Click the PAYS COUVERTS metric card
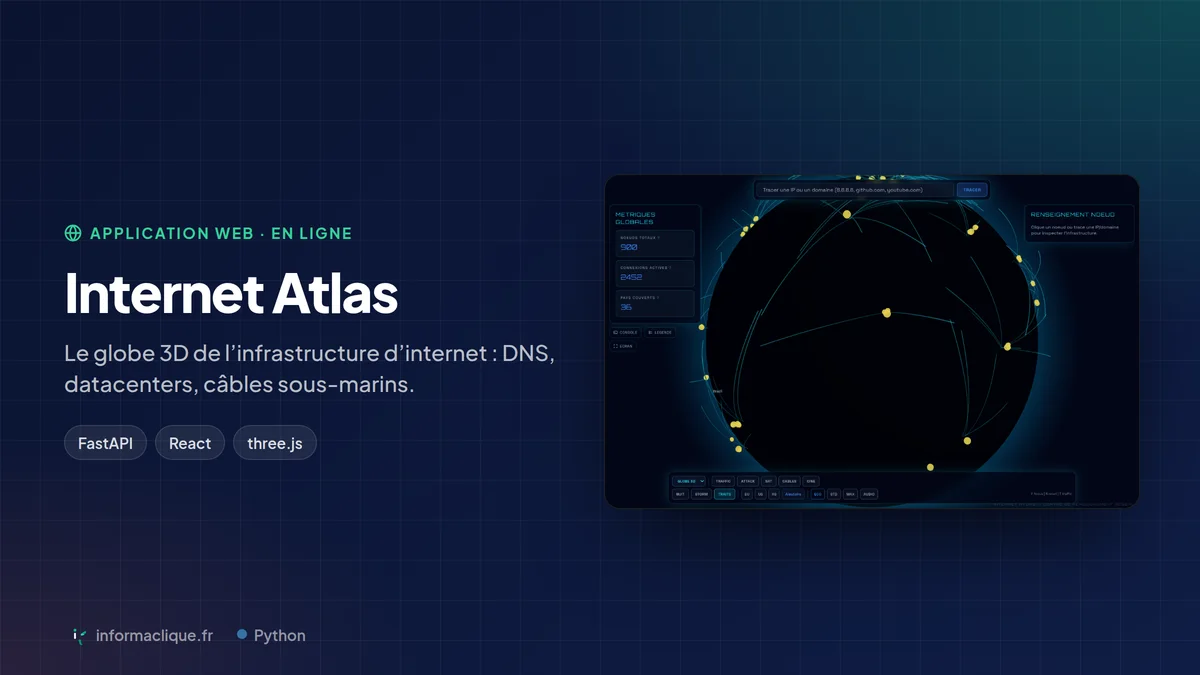The width and height of the screenshot is (1200, 675). click(x=655, y=303)
